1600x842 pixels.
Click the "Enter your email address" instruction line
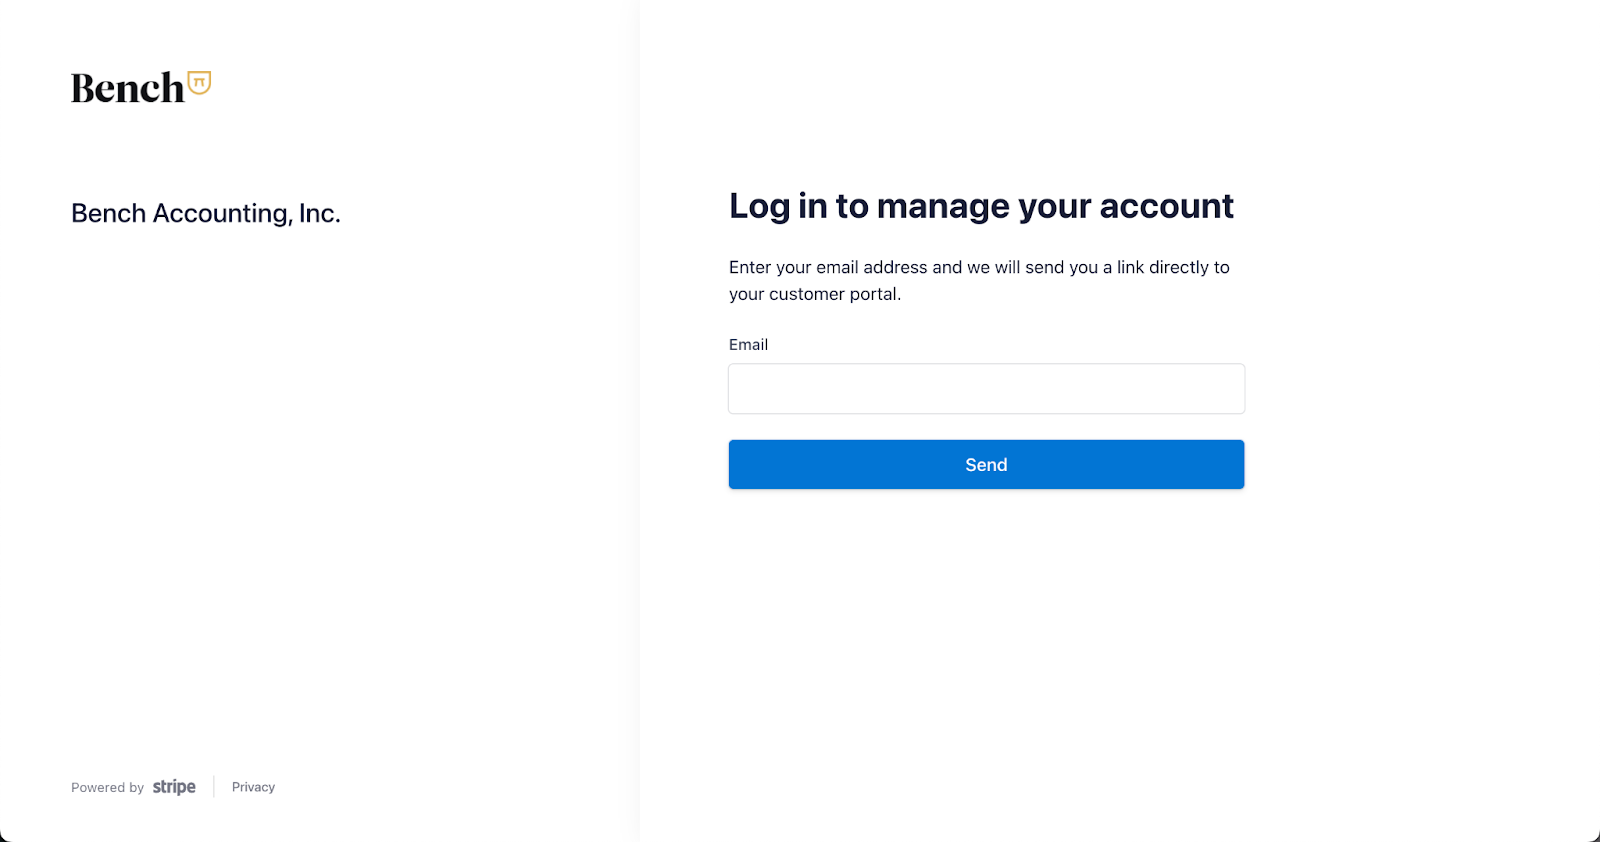pyautogui.click(x=978, y=267)
